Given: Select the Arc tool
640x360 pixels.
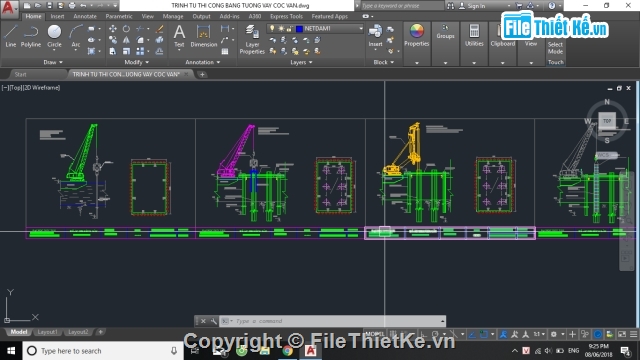Looking at the screenshot, I should pos(76,36).
